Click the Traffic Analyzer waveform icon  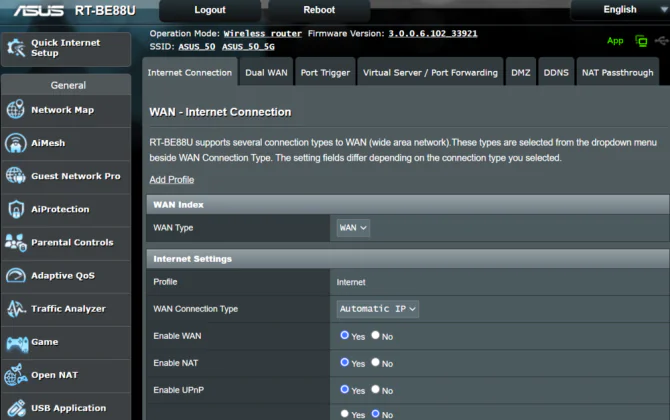pos(16,308)
